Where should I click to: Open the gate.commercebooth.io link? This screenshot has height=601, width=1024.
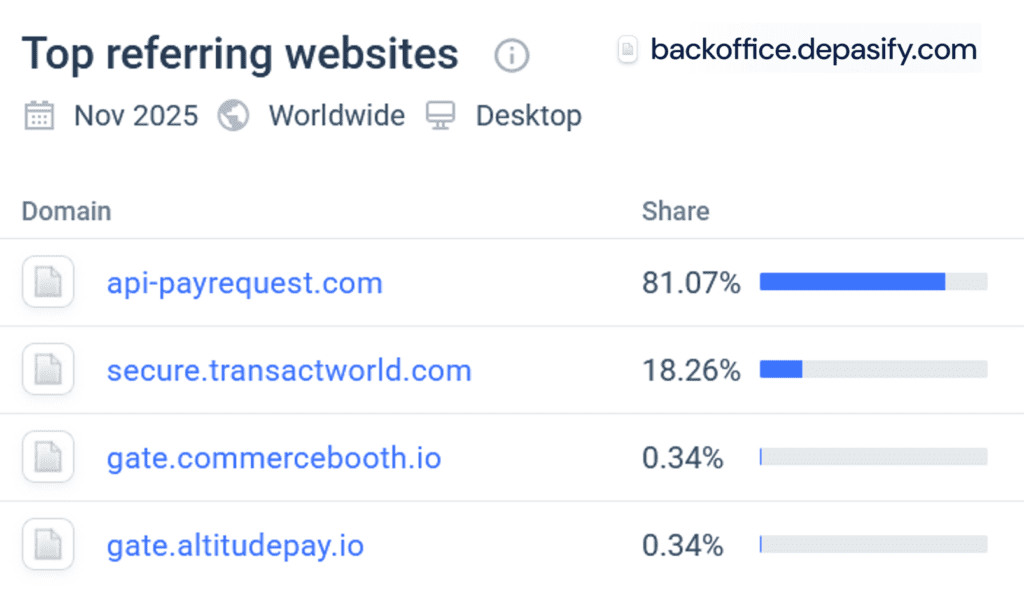click(x=275, y=458)
